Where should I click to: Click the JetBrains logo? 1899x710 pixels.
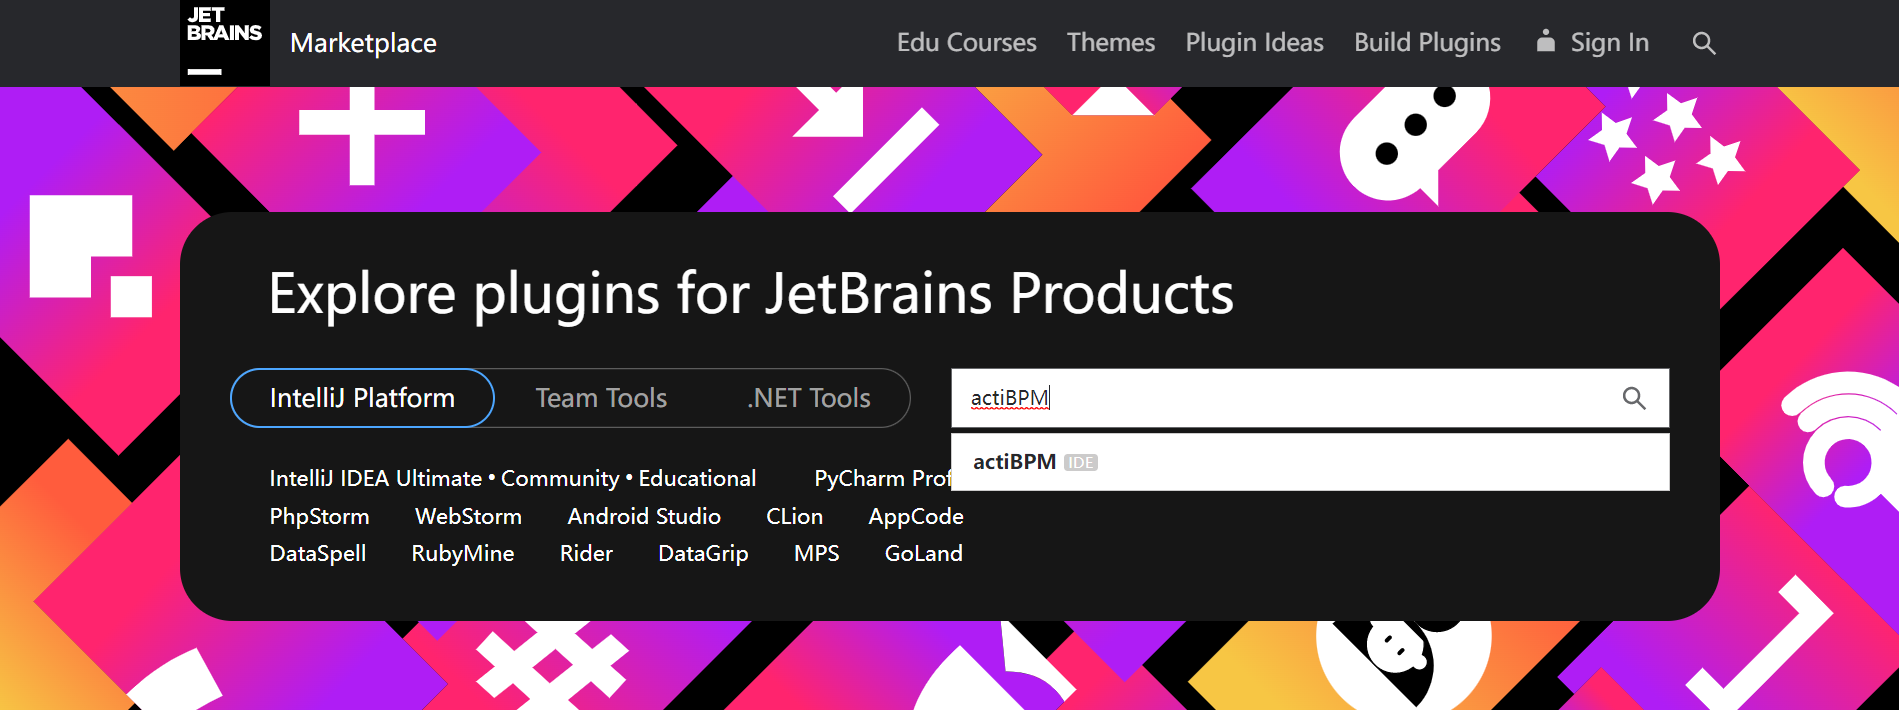[224, 43]
